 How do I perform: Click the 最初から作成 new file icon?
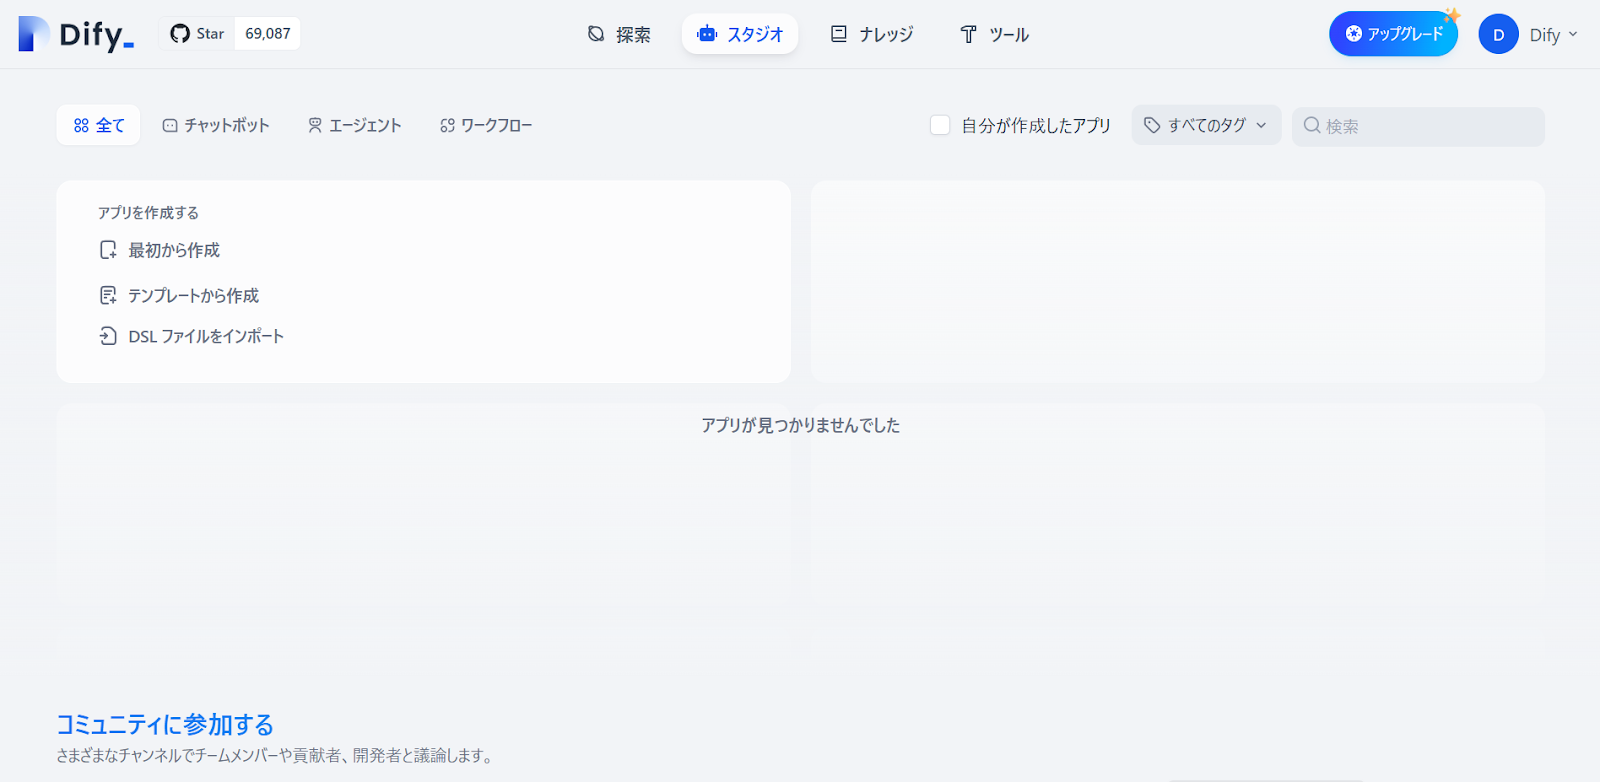point(108,250)
